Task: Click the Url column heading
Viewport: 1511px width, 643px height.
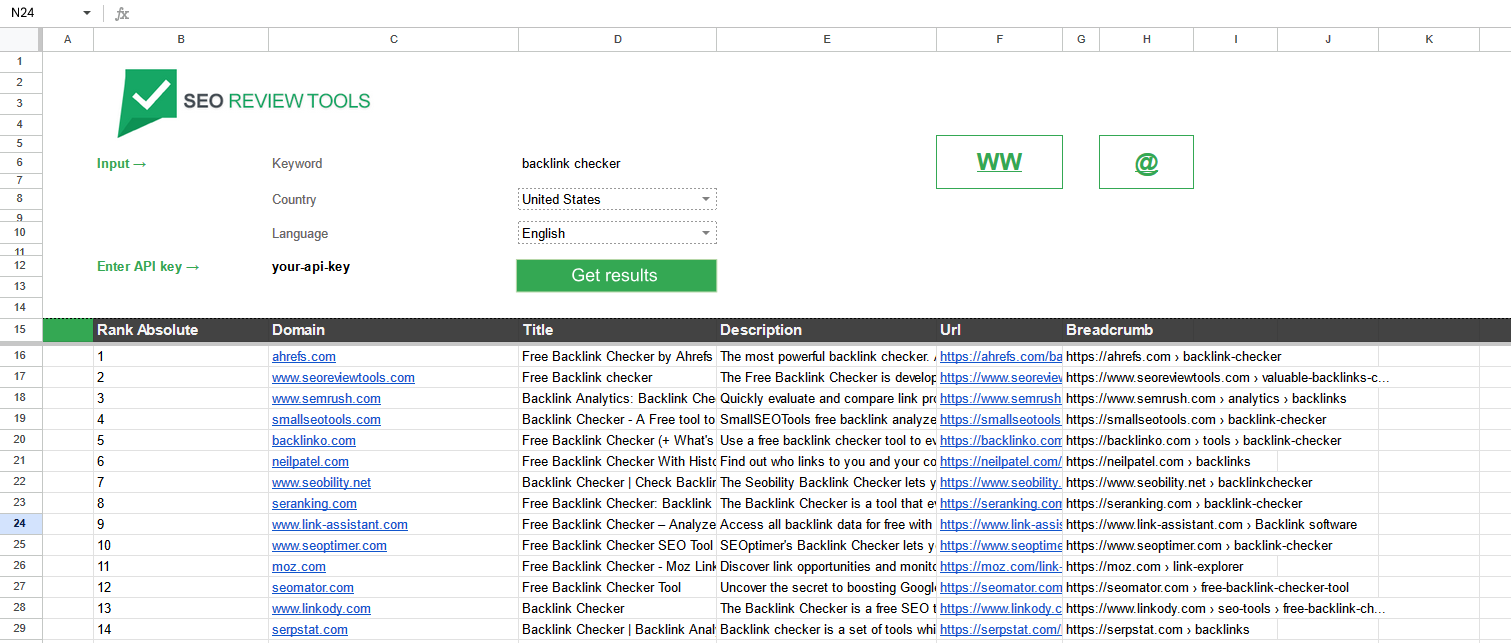Action: click(x=950, y=330)
